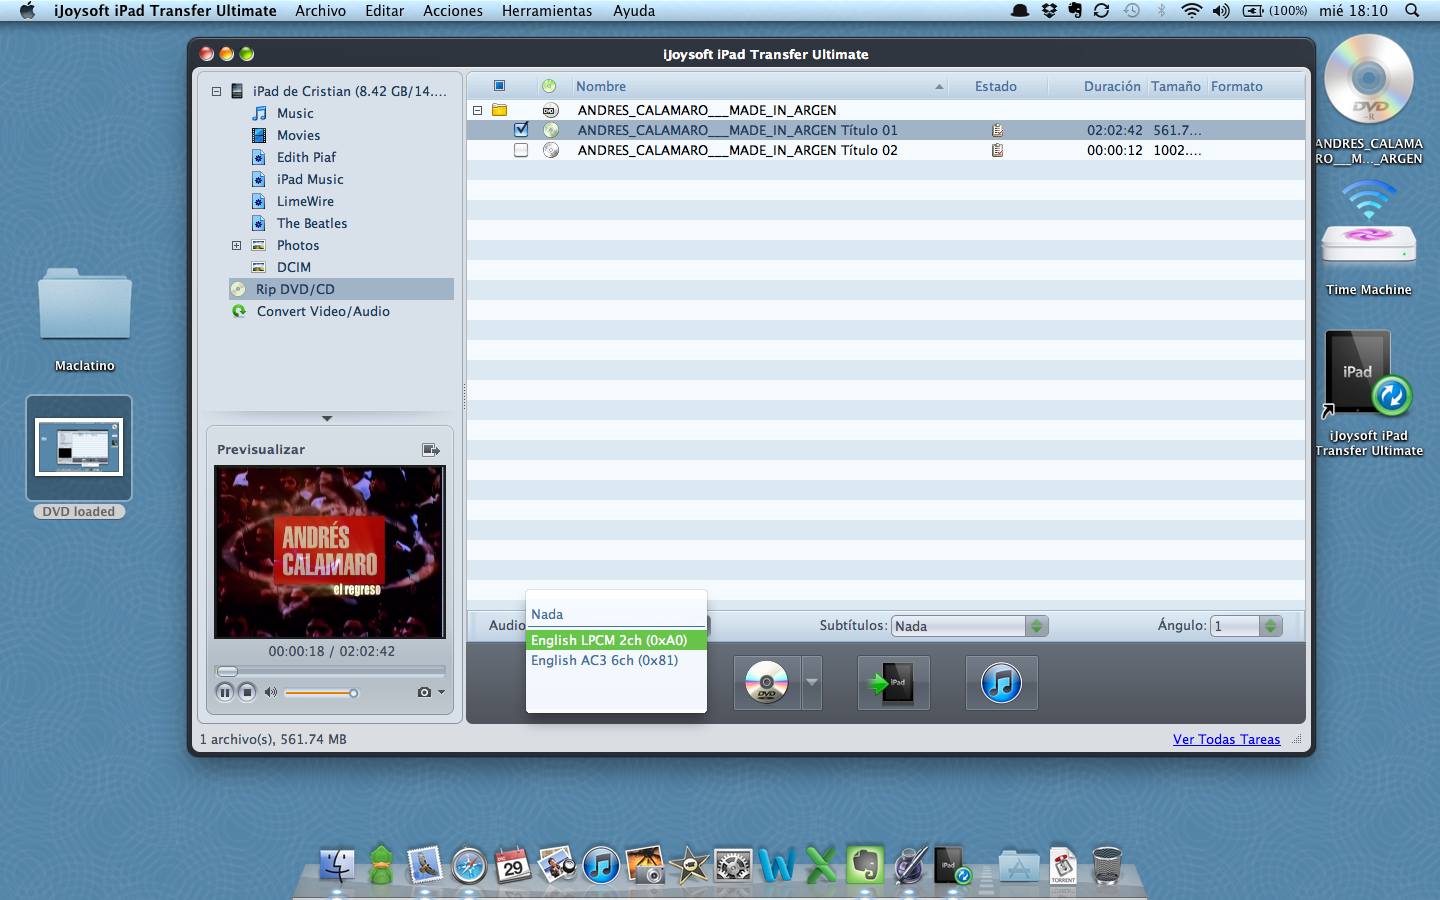The height and width of the screenshot is (900, 1440).
Task: Mute the preview speaker icon
Action: pos(270,692)
